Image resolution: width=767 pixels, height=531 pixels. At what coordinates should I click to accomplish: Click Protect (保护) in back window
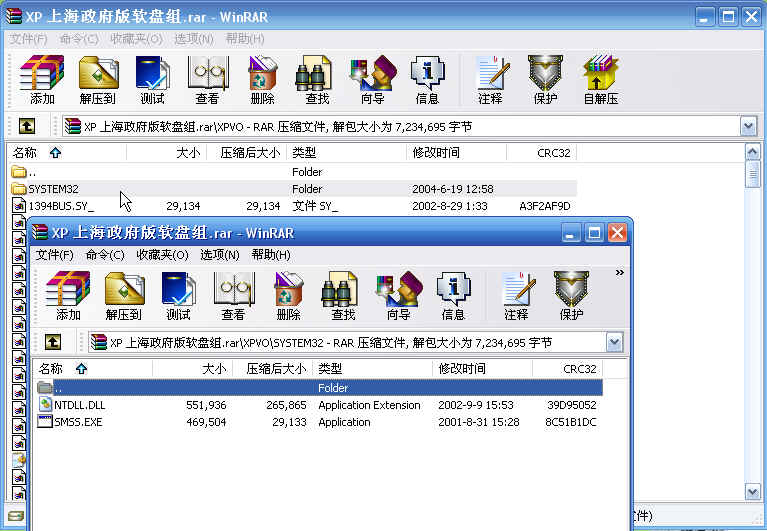545,80
